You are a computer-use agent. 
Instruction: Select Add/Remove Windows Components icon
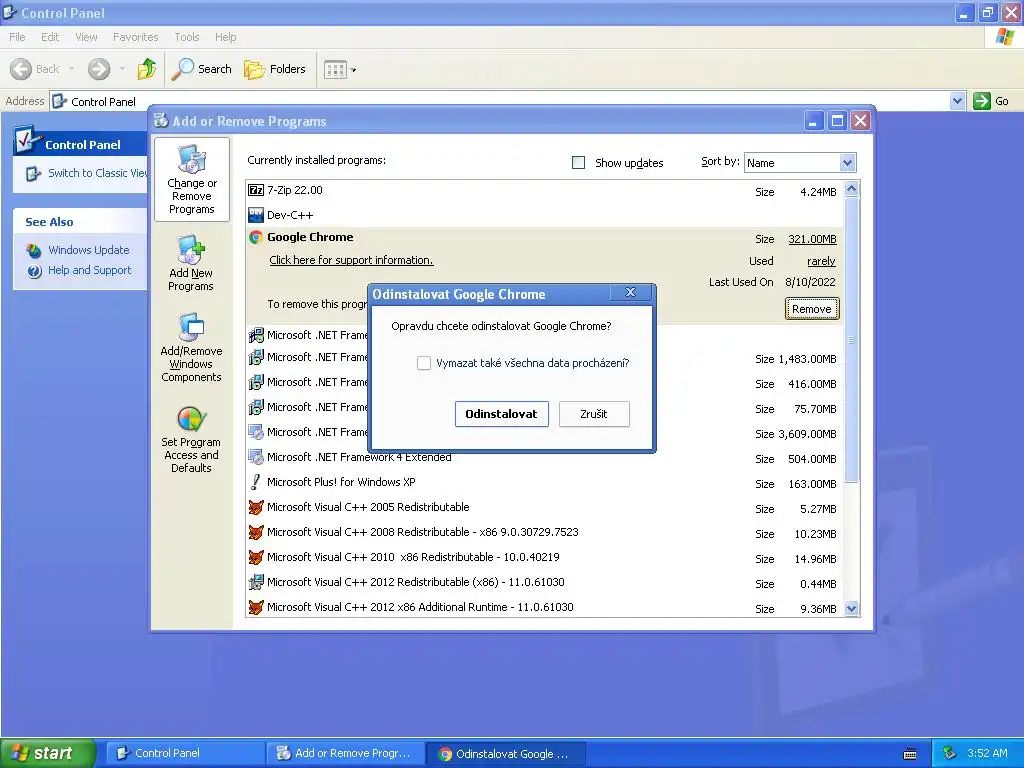coord(191,327)
